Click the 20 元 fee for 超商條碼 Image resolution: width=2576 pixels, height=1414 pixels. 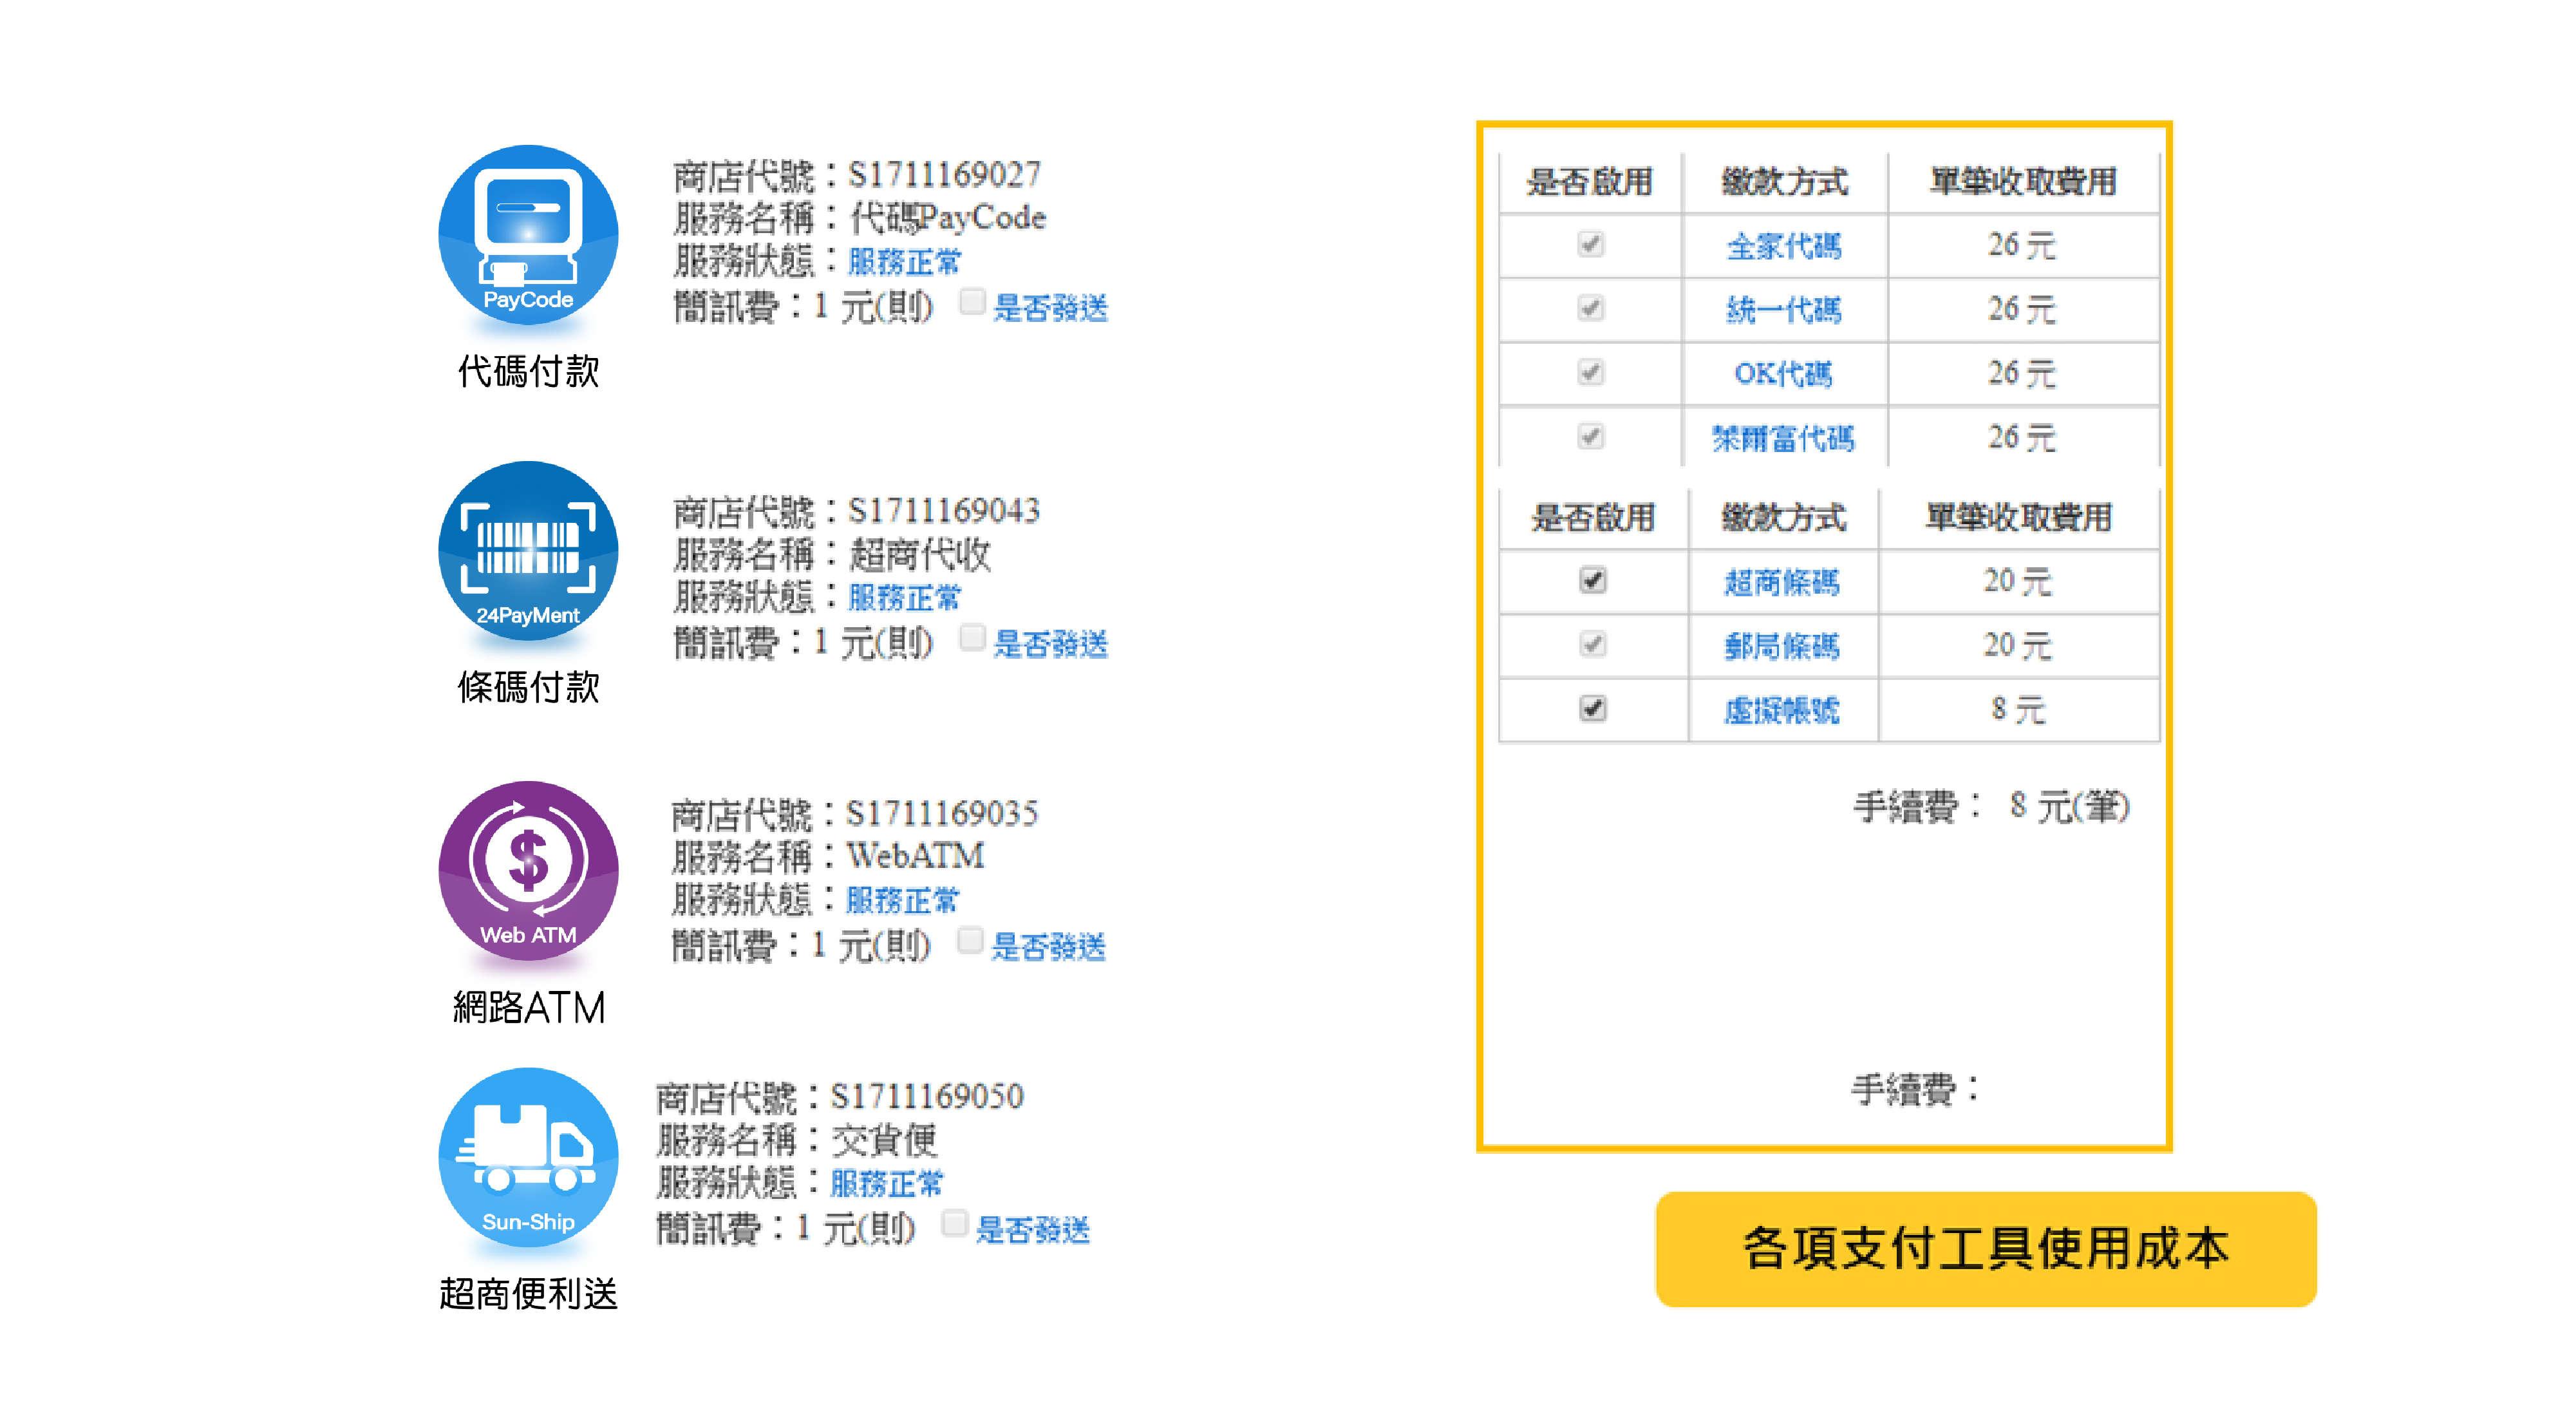[x=2017, y=581]
